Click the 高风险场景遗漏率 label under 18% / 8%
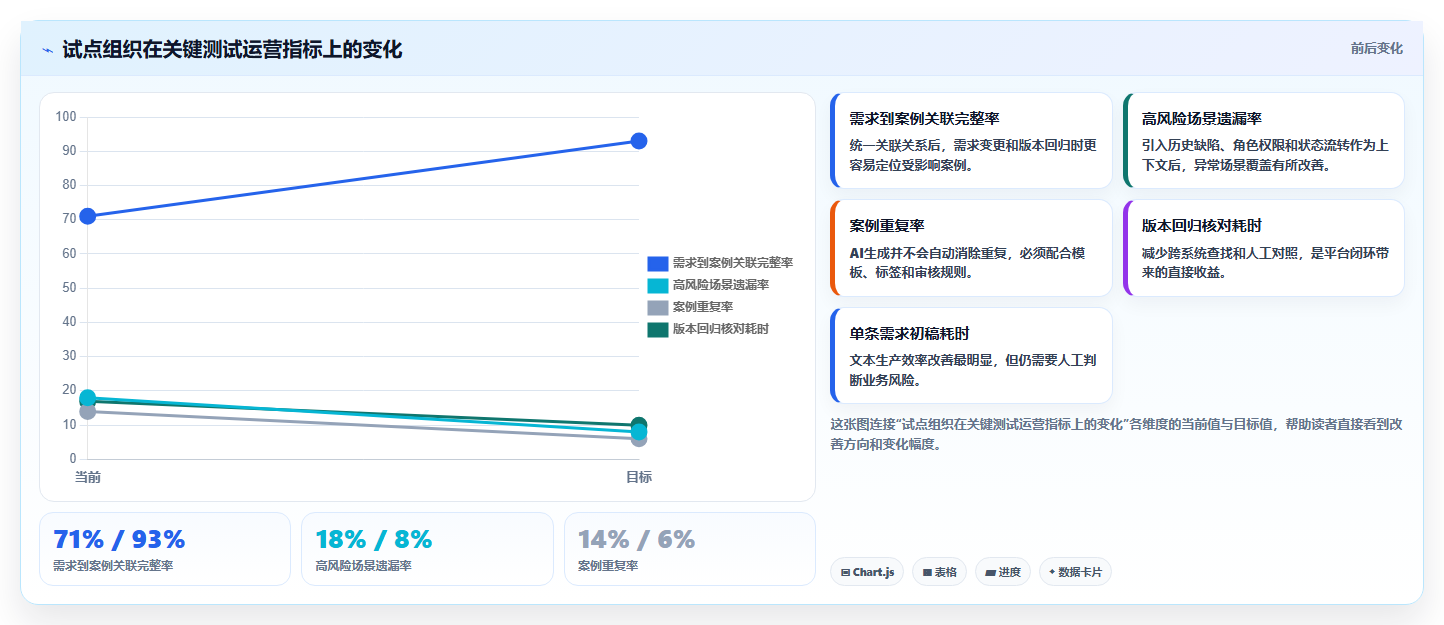1444x625 pixels. (363, 566)
